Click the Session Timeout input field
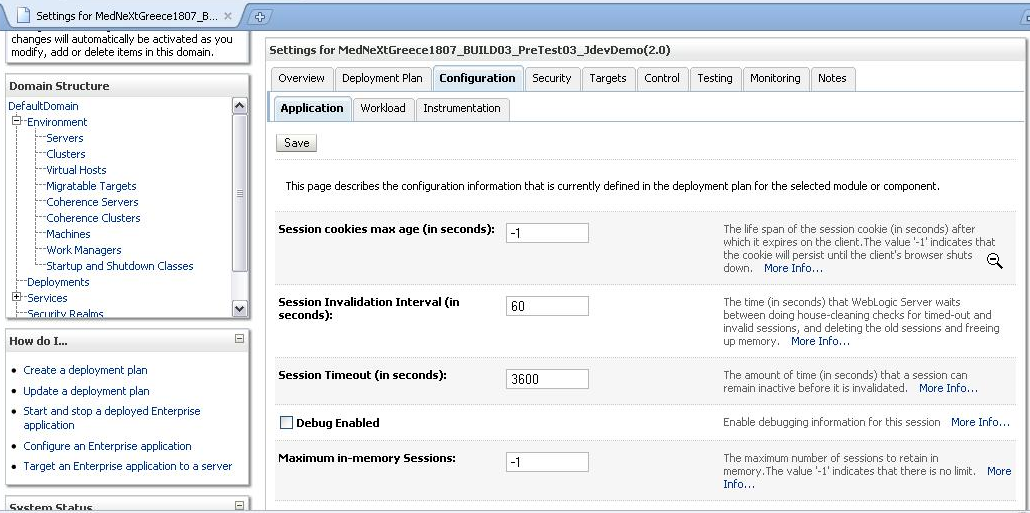The height and width of the screenshot is (513, 1030). [x=547, y=378]
